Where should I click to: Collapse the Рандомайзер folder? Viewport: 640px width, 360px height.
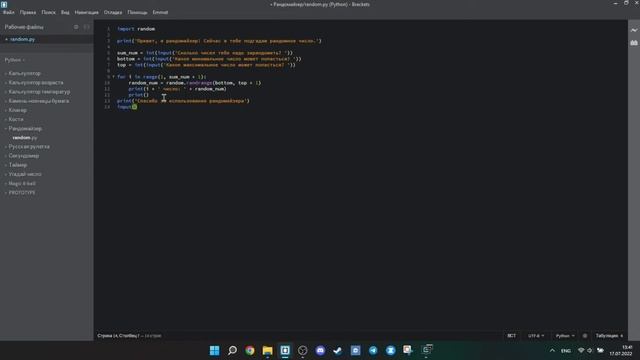[25, 129]
